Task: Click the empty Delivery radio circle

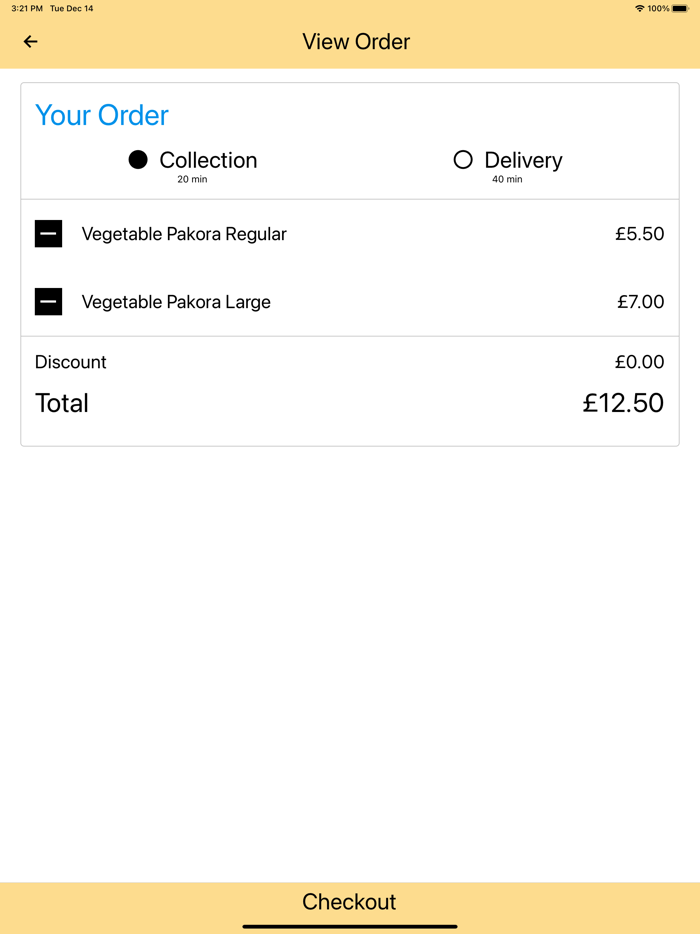Action: (463, 159)
